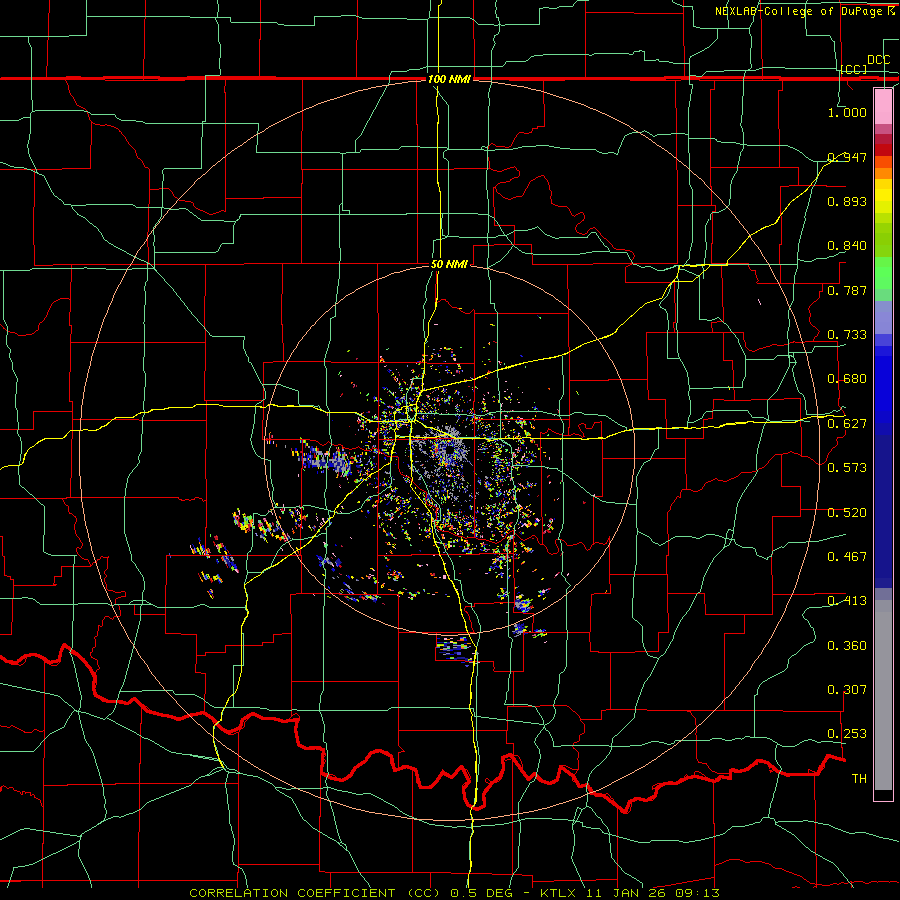Click the 0.840 legend value
Viewport: 900px width, 900px height.
click(847, 246)
